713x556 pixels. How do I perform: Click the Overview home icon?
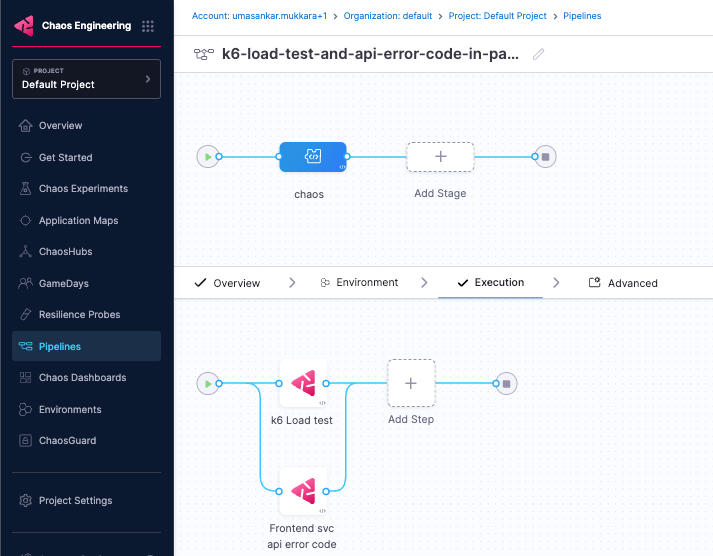pos(25,125)
